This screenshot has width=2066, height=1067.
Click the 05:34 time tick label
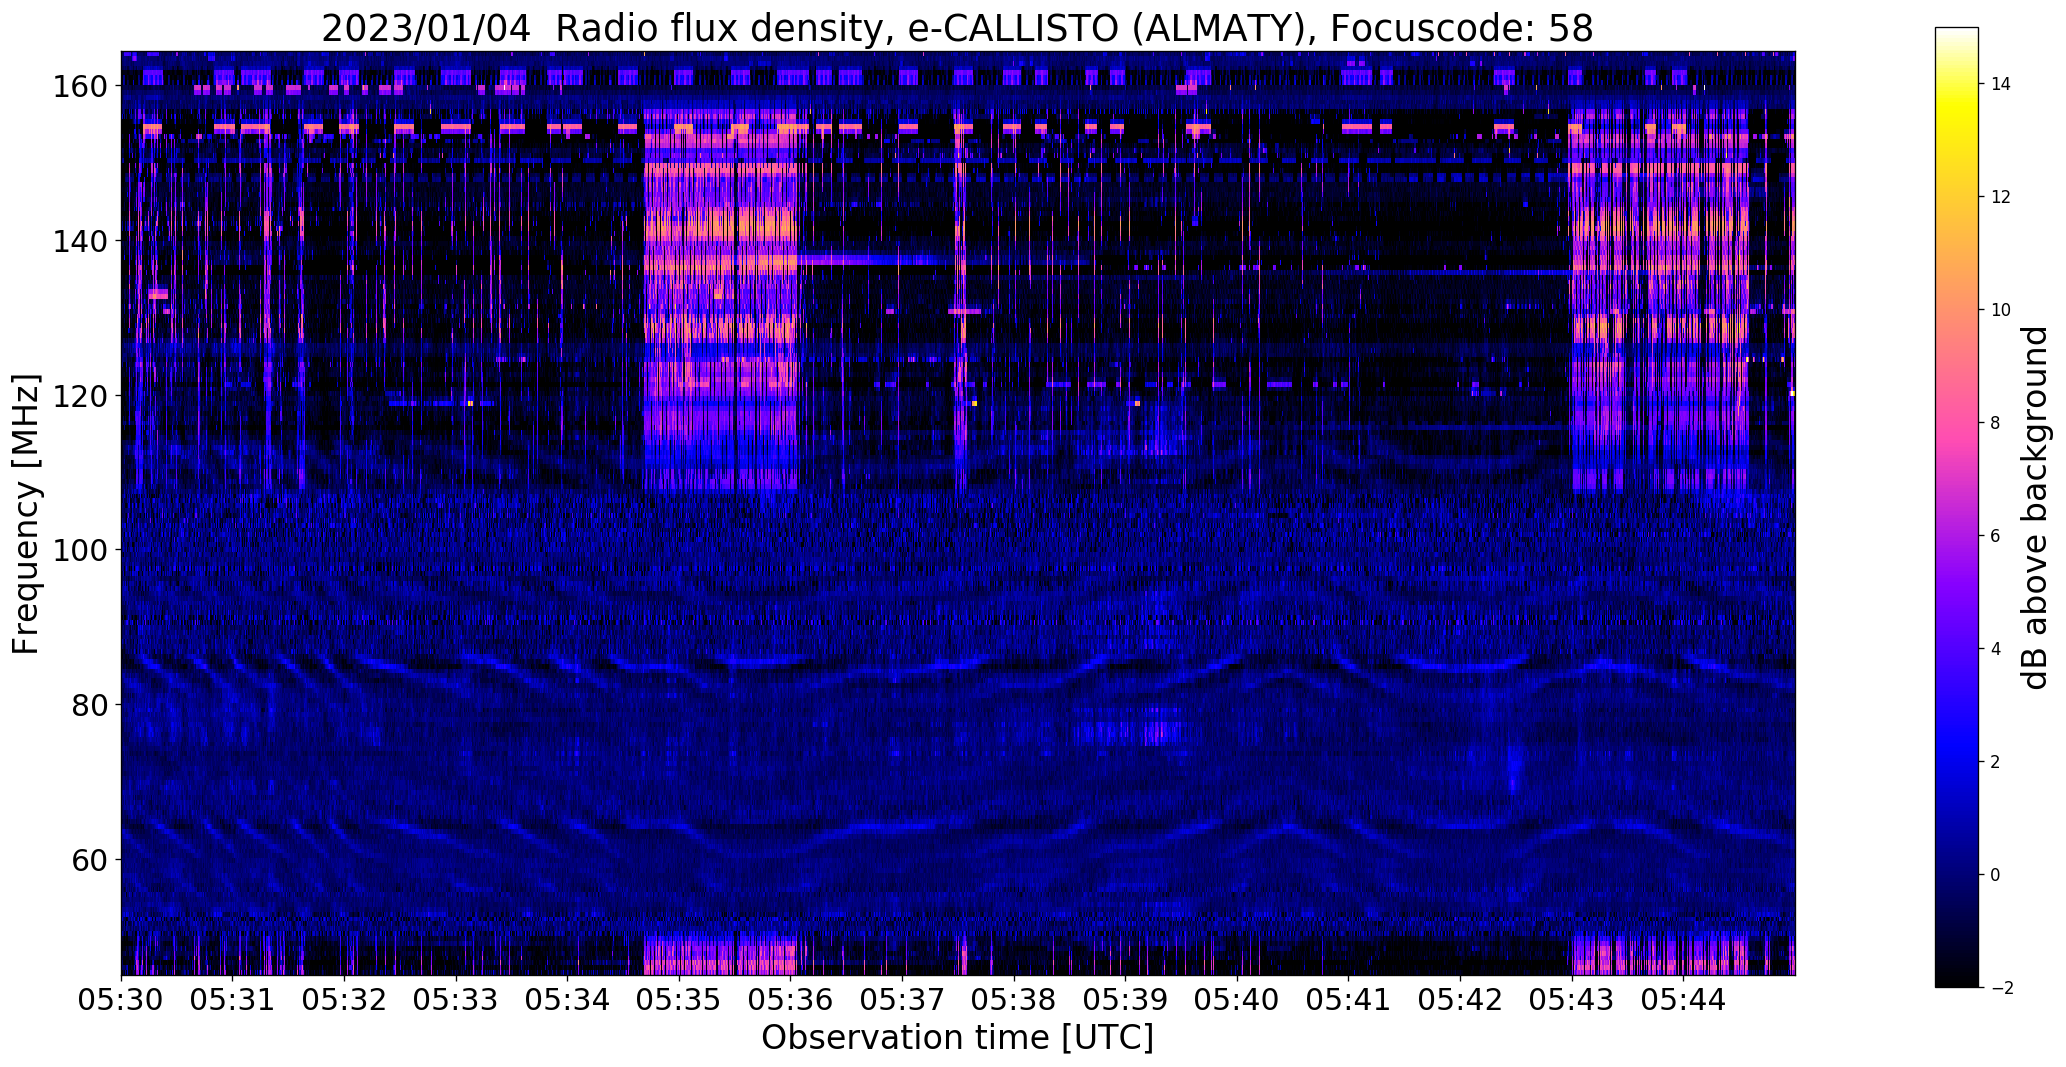[x=568, y=1000]
